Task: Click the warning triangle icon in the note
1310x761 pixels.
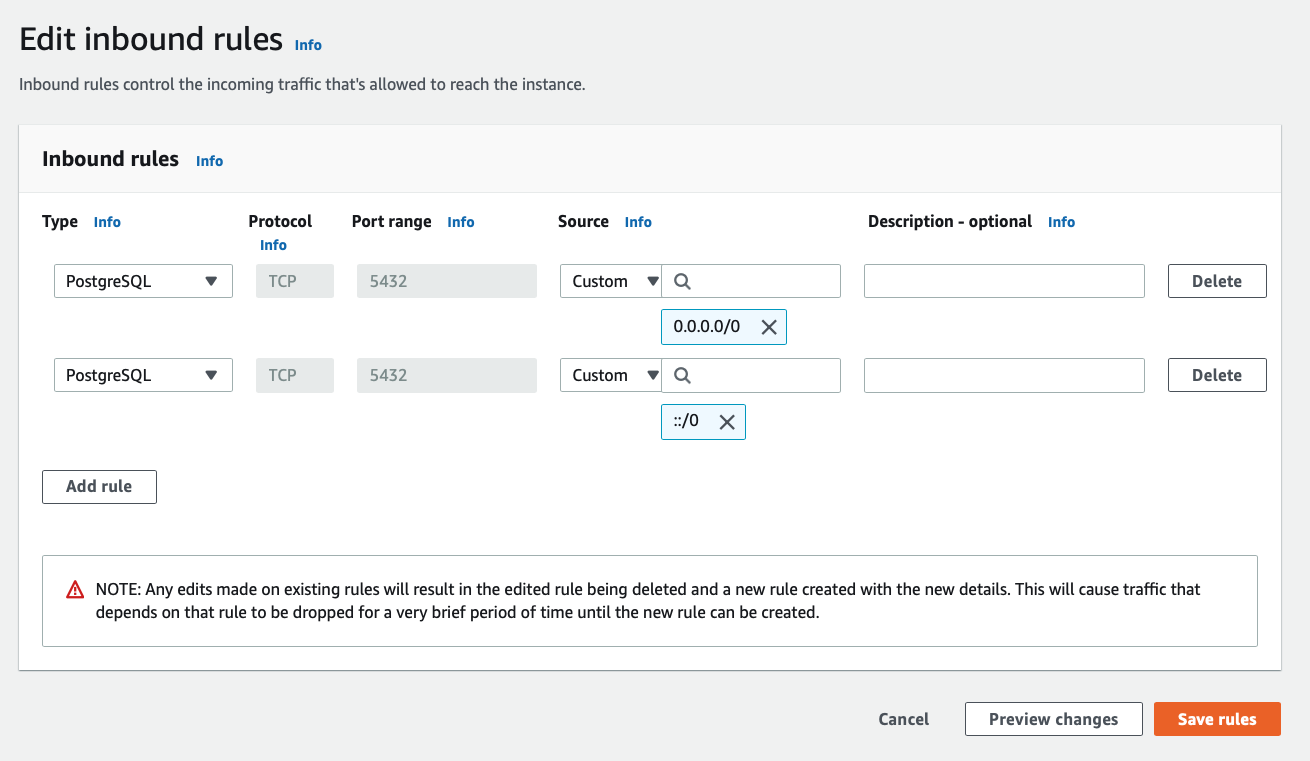Action: 75,590
